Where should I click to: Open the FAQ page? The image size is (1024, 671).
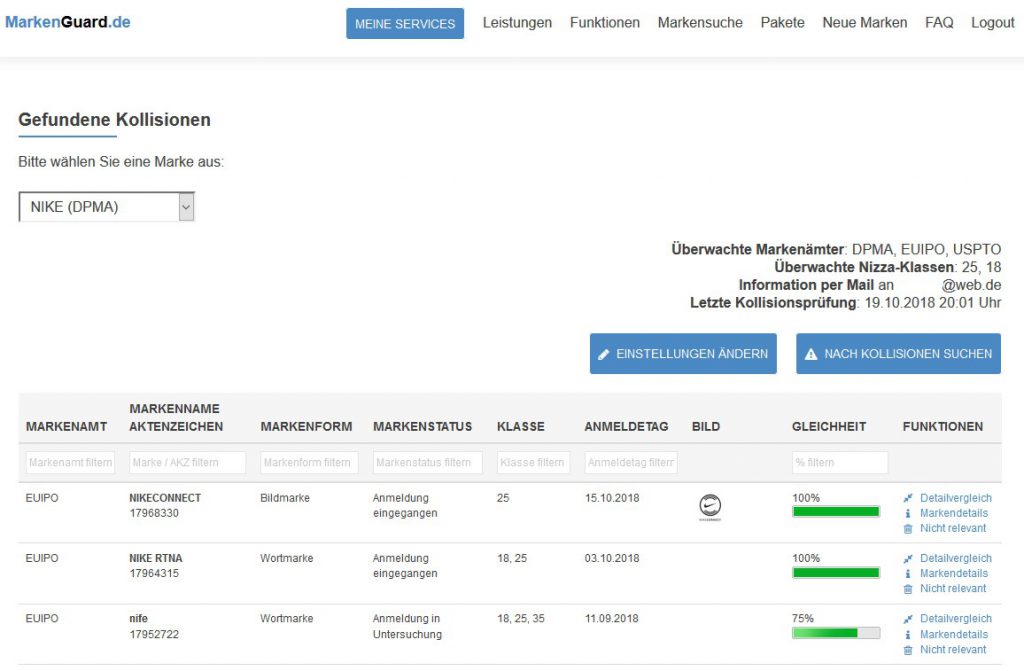939,23
